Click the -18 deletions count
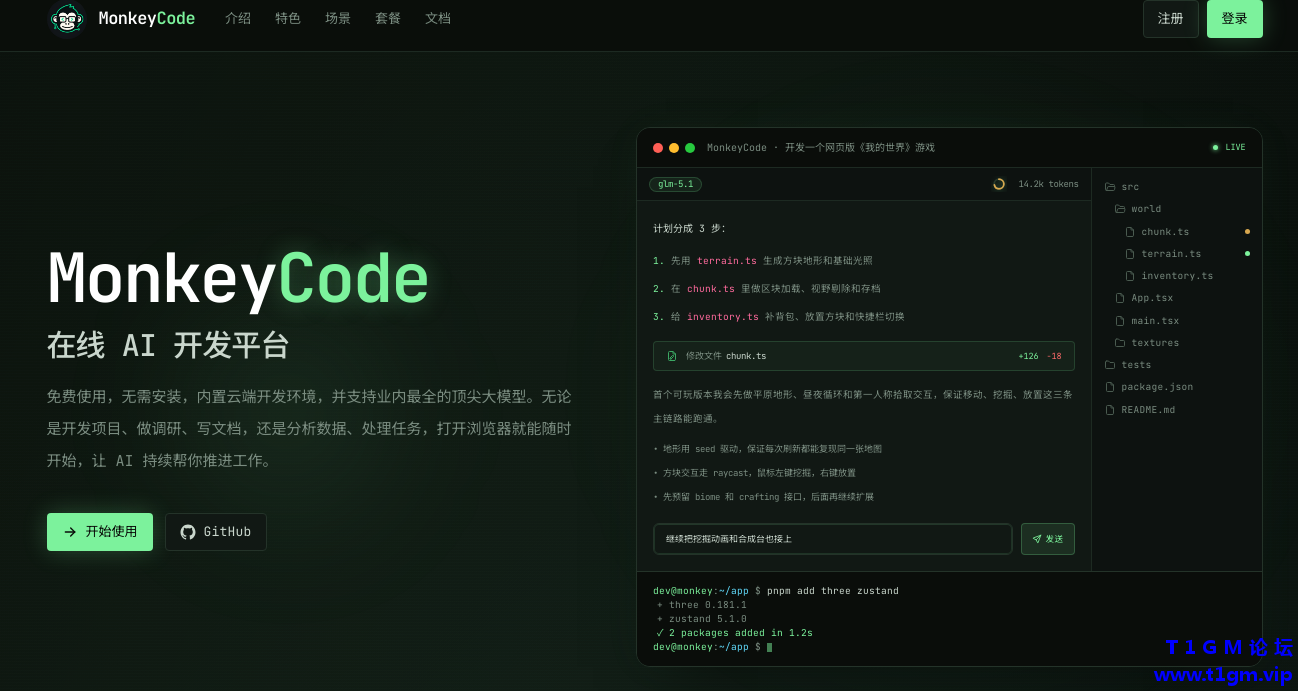 pos(1054,356)
